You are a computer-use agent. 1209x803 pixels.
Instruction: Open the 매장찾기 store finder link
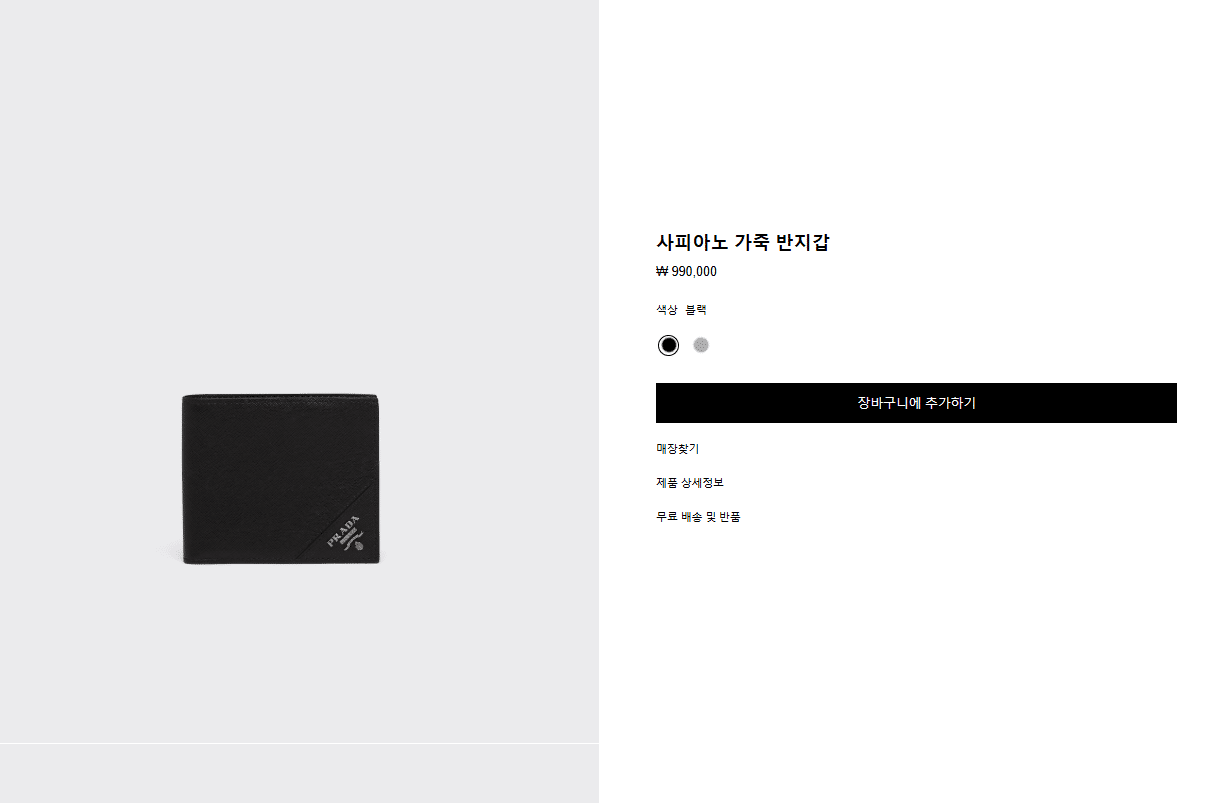678,449
